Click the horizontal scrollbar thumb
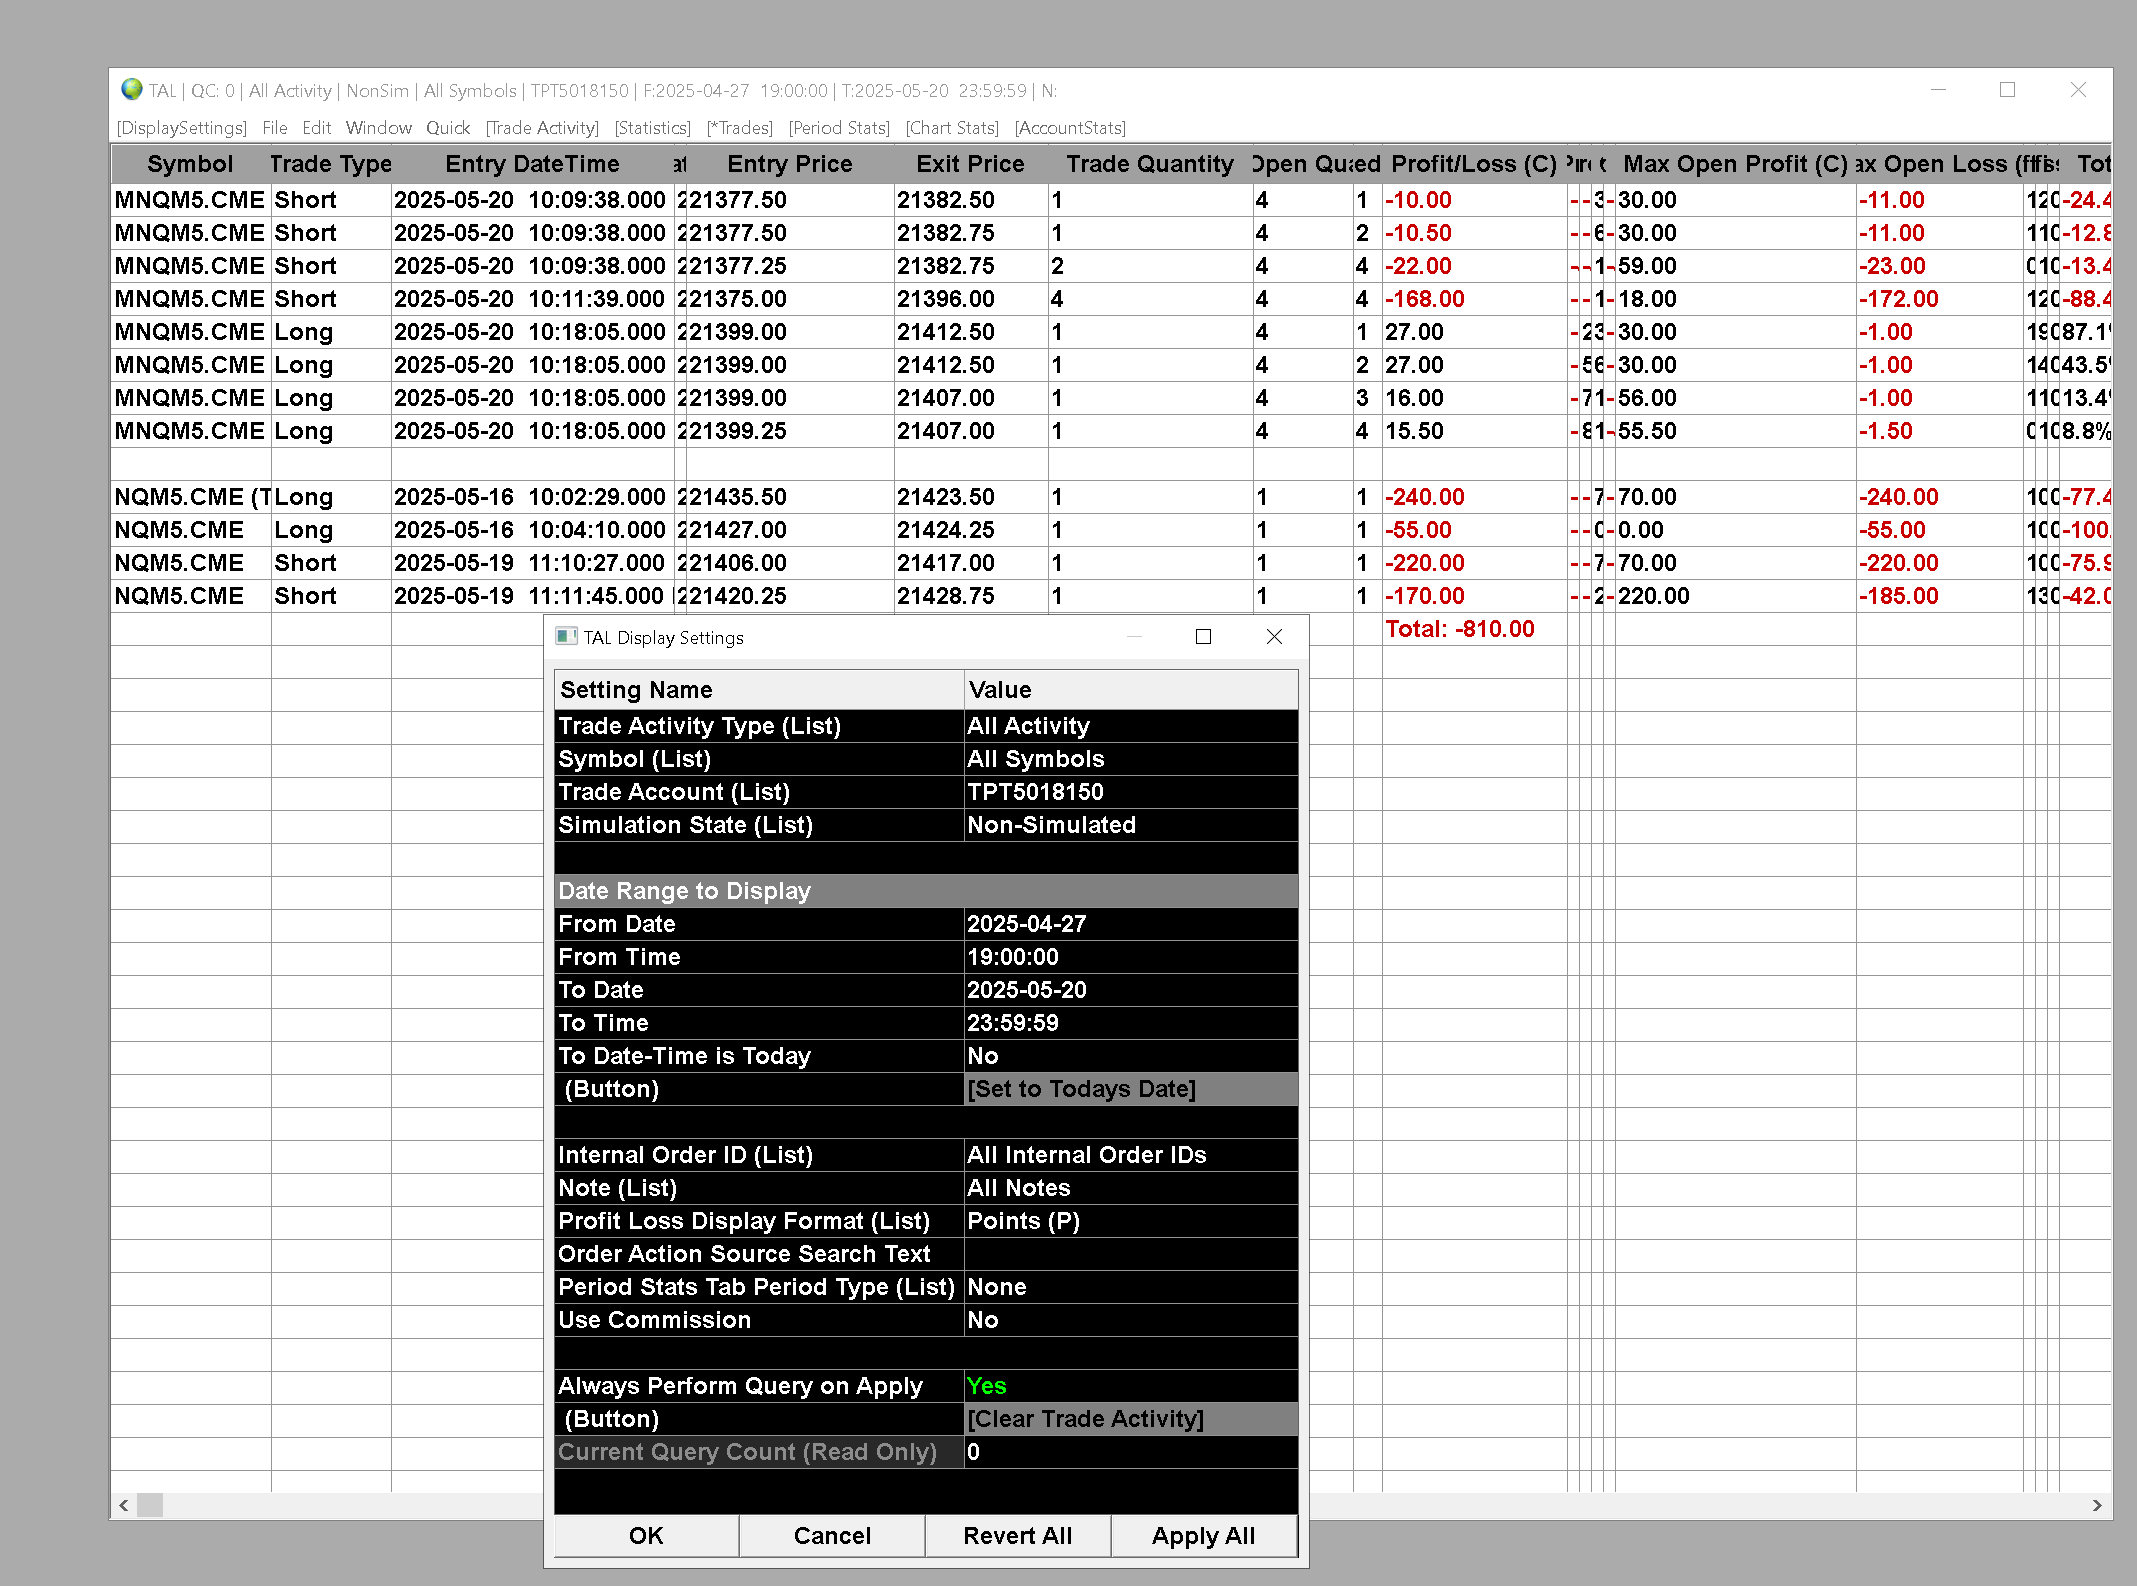2137x1586 pixels. click(x=150, y=1505)
